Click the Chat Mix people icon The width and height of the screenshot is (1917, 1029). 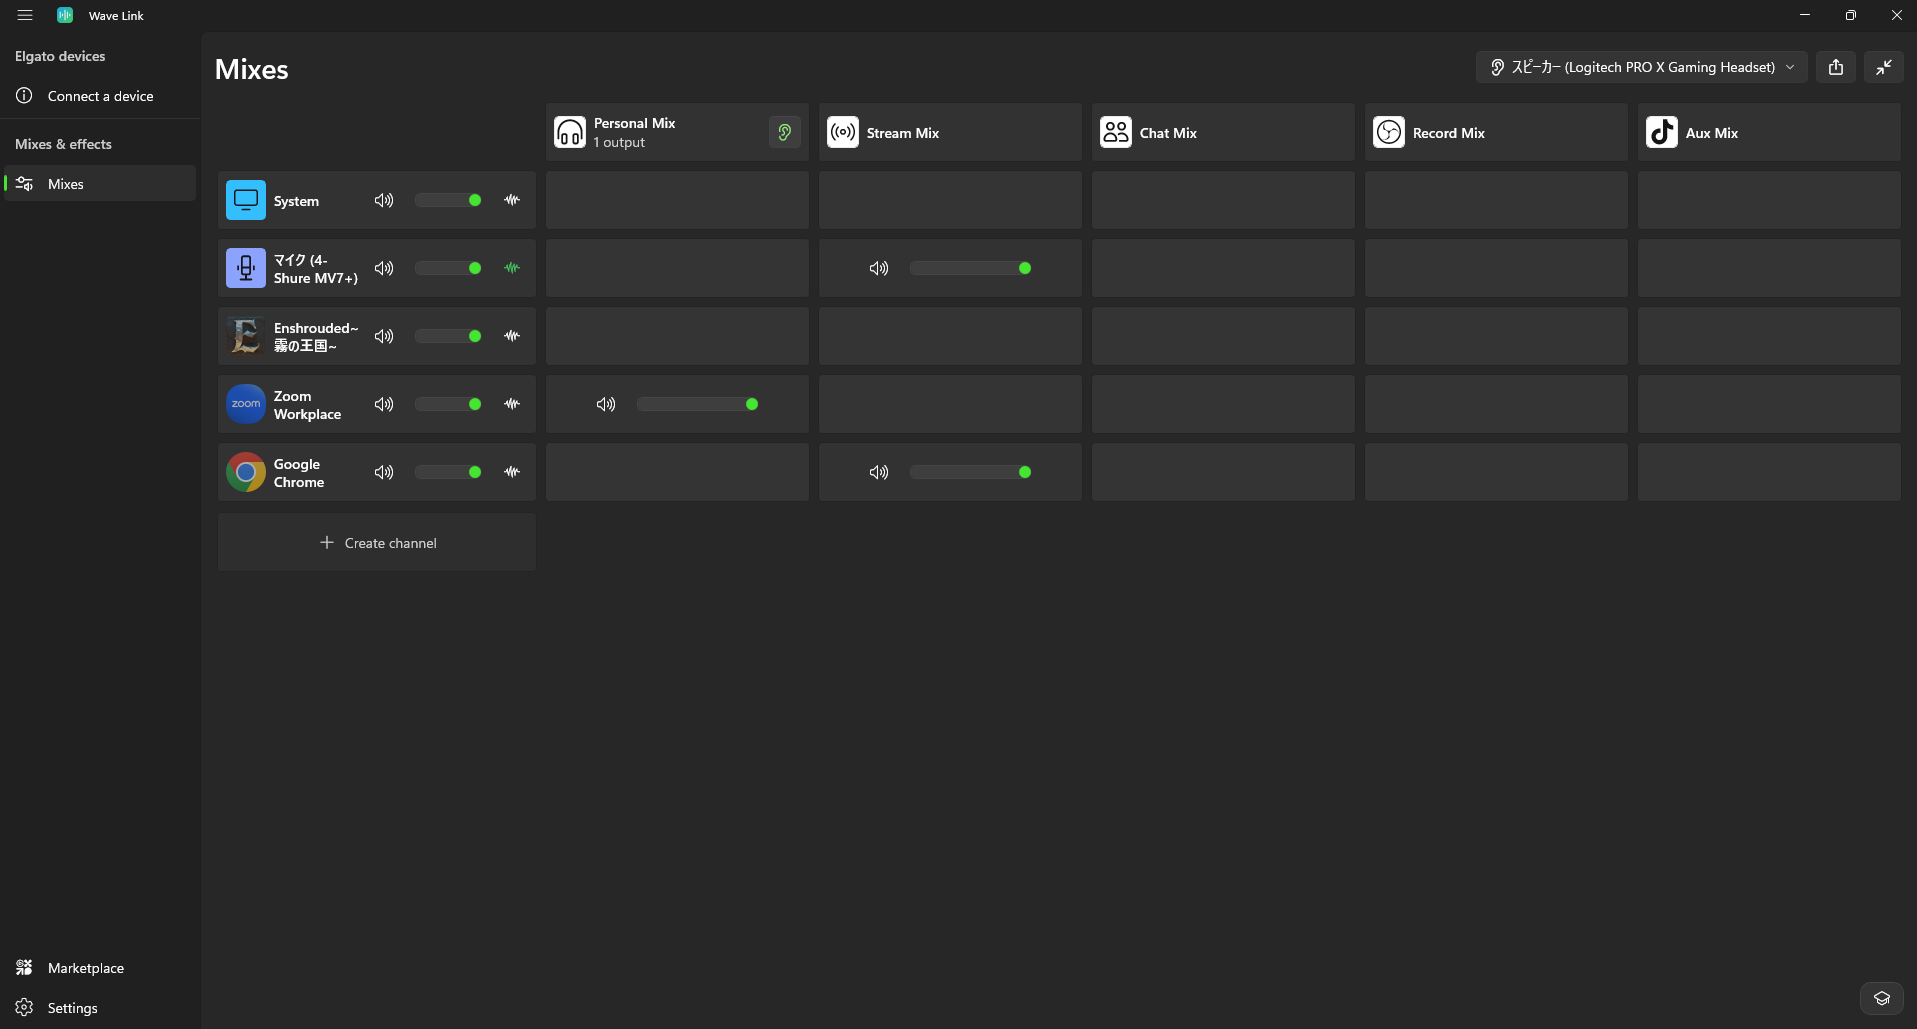point(1116,132)
